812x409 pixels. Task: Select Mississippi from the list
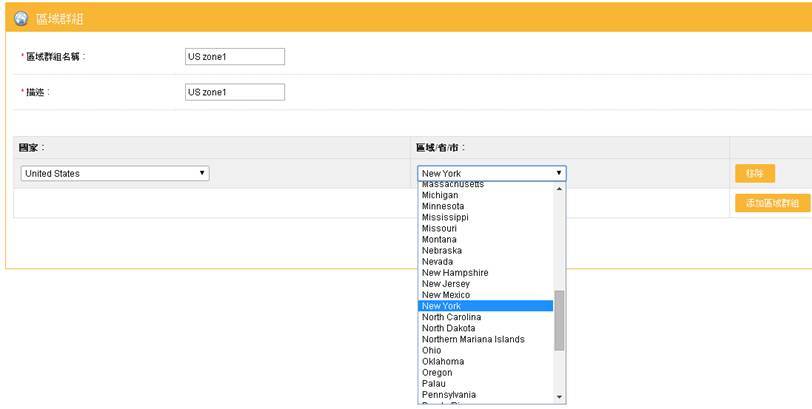tap(445, 217)
